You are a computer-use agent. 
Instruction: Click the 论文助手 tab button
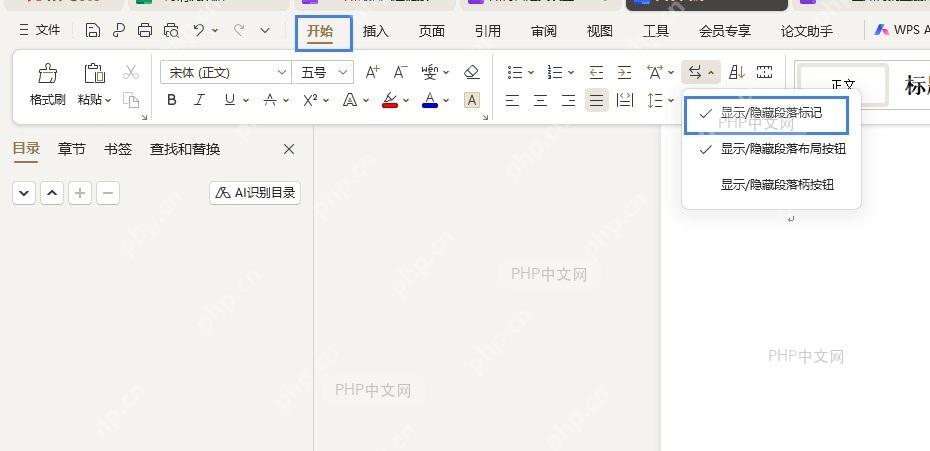click(x=807, y=31)
